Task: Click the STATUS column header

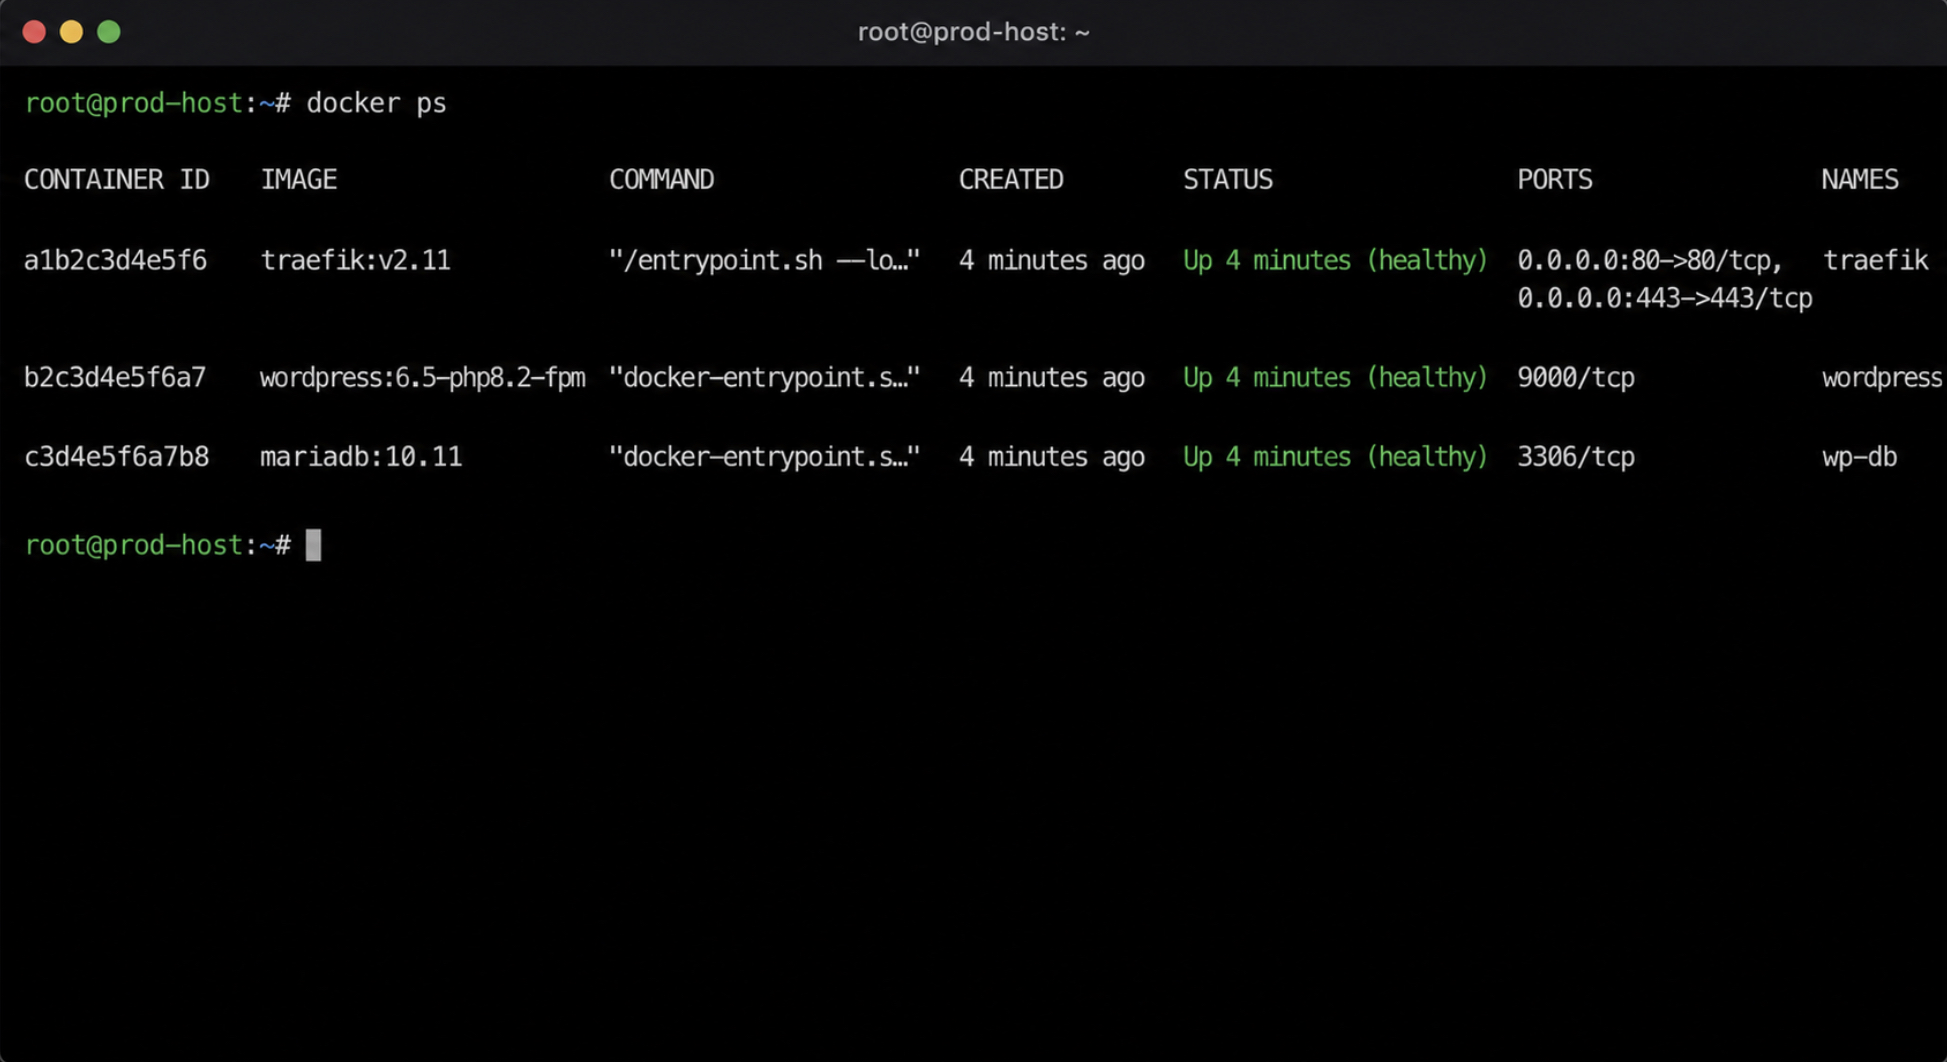Action: pos(1228,180)
